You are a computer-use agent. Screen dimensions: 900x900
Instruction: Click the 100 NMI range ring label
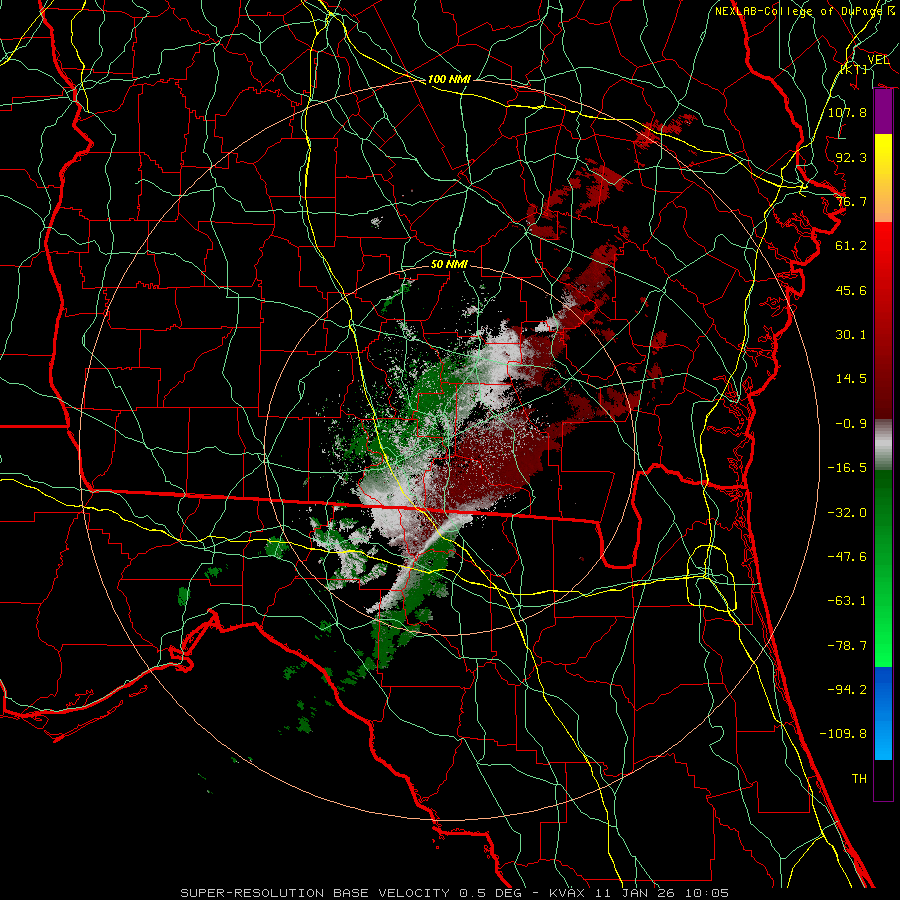(449, 79)
